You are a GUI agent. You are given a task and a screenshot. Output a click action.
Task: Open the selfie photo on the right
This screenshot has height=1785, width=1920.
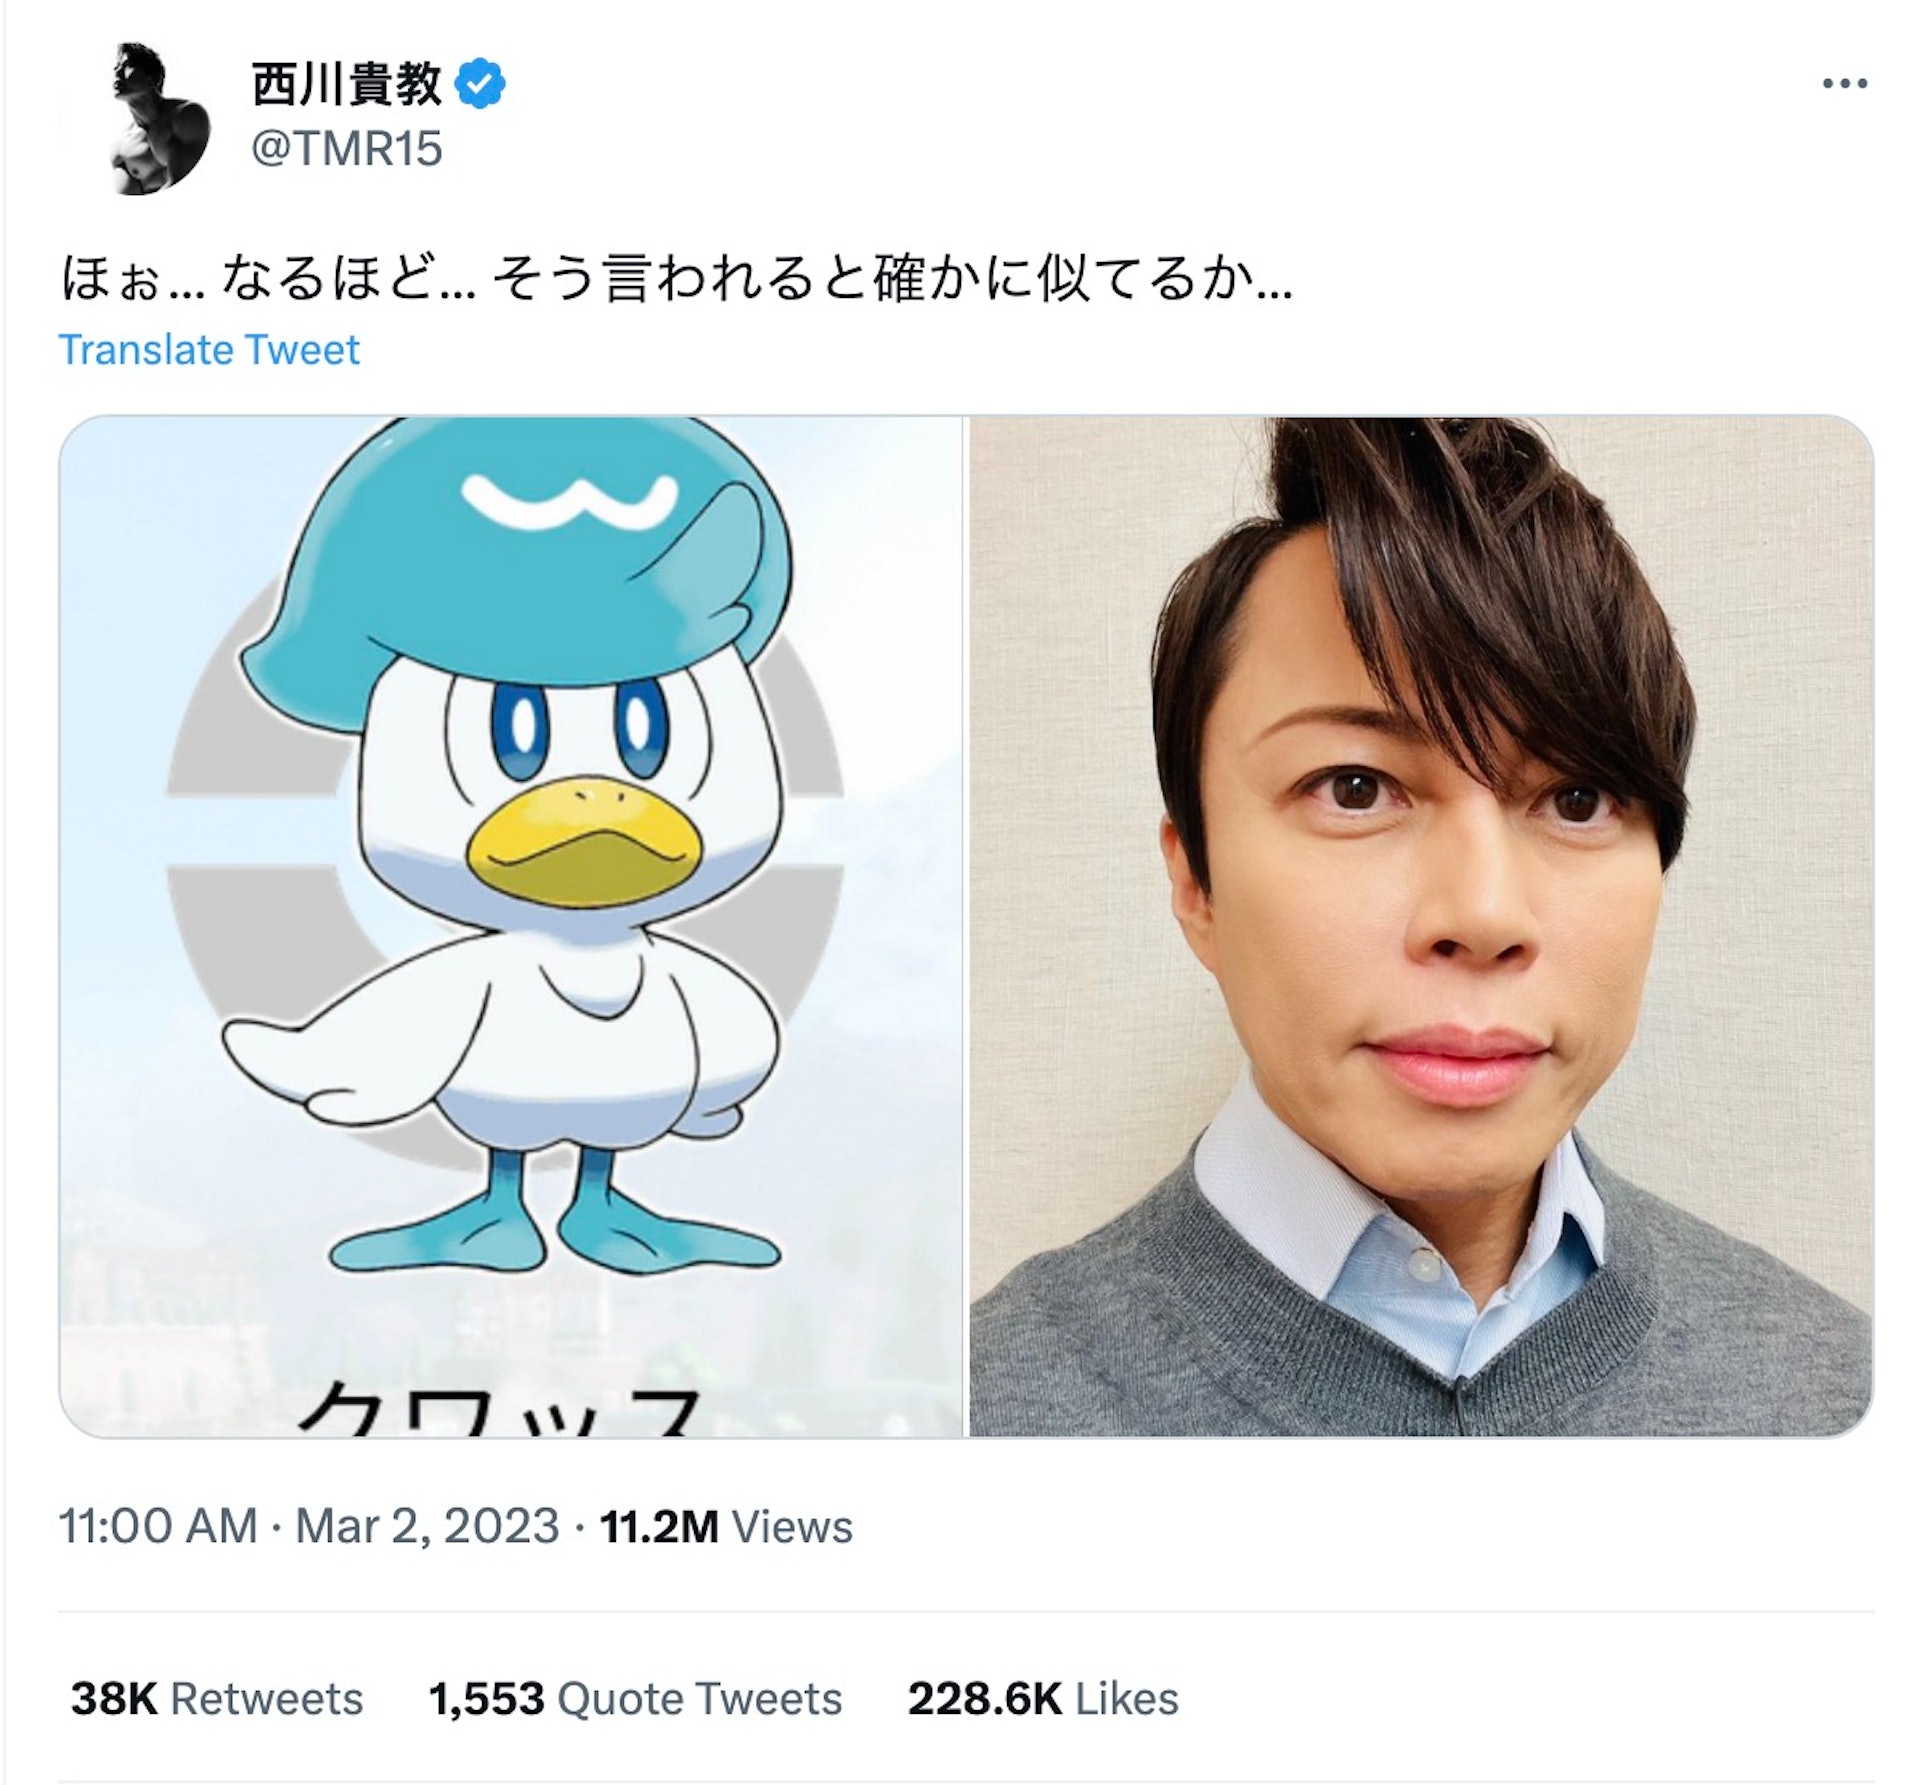1420,926
